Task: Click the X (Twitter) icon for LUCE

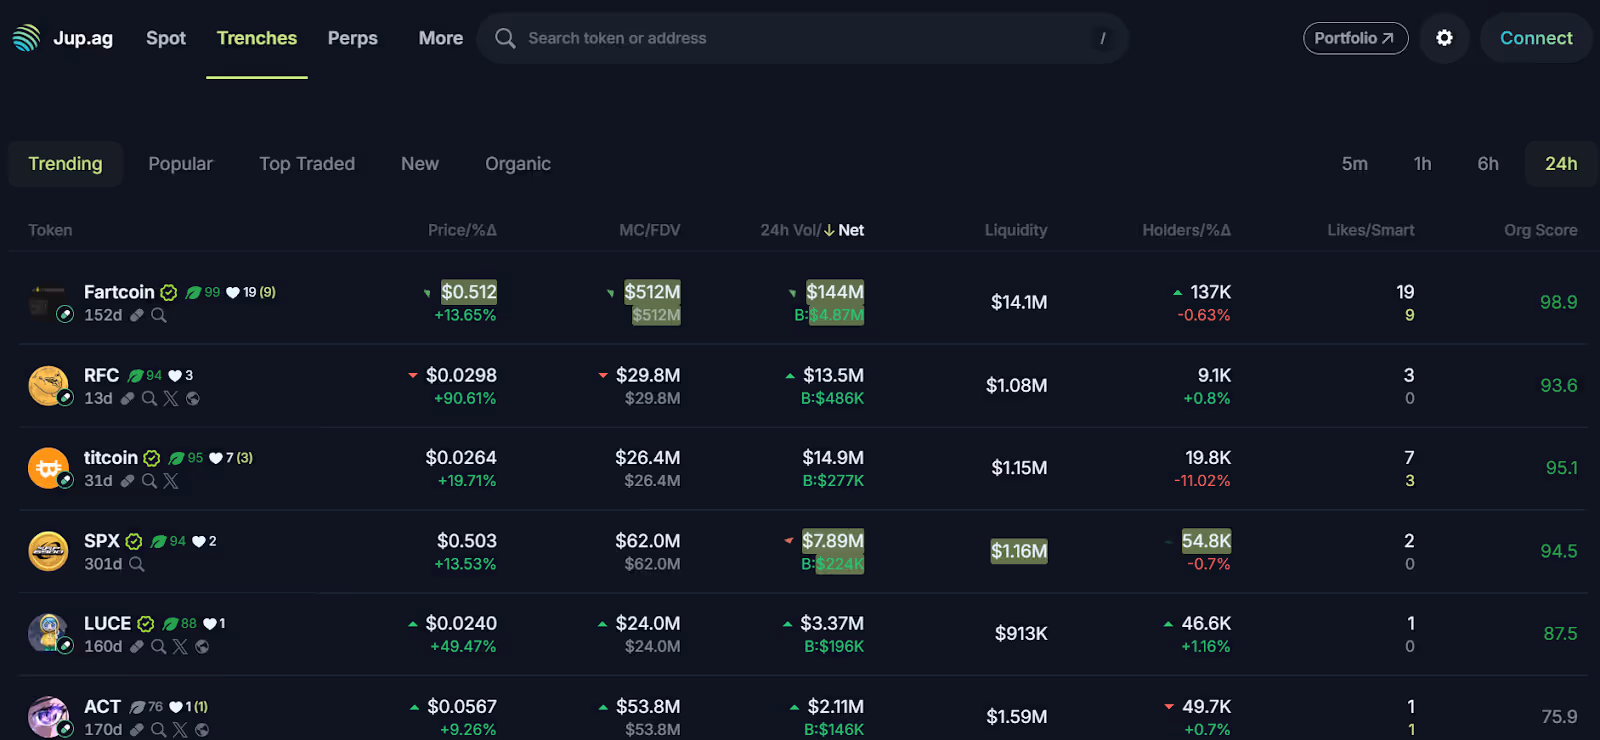Action: coord(180,646)
